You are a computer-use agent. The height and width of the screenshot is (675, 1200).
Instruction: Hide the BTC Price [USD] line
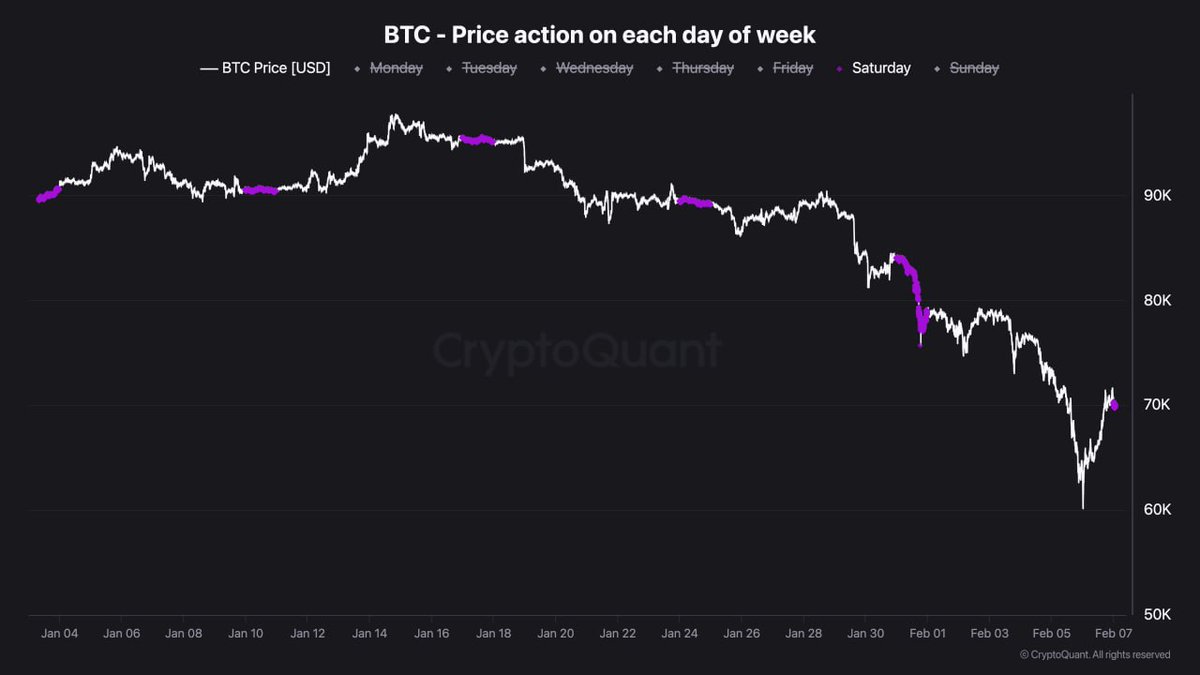277,68
